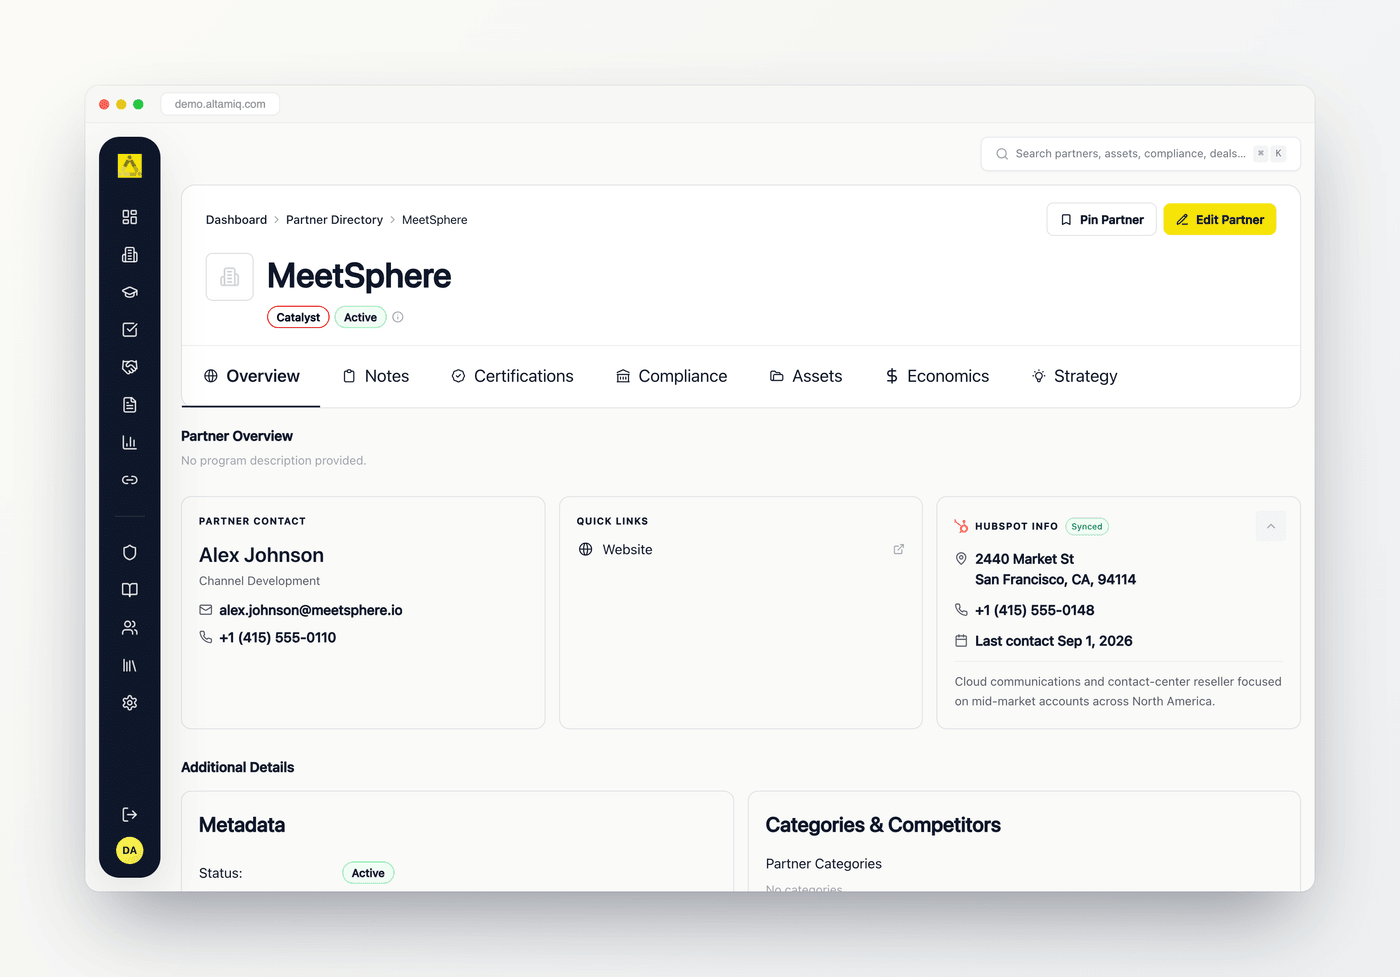Focus the search partners input field
This screenshot has width=1400, height=977.
click(1141, 154)
